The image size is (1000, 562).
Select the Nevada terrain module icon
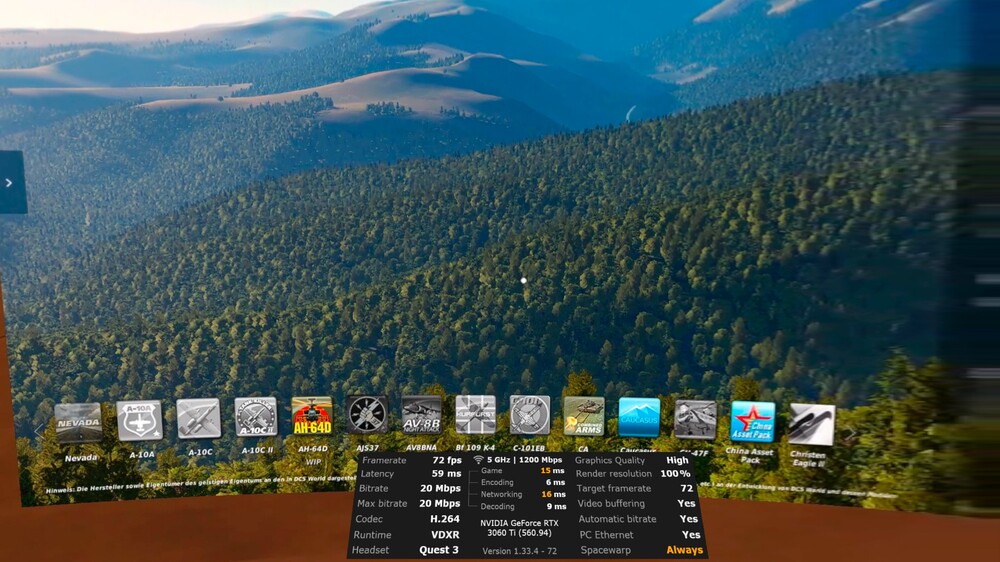coord(78,423)
